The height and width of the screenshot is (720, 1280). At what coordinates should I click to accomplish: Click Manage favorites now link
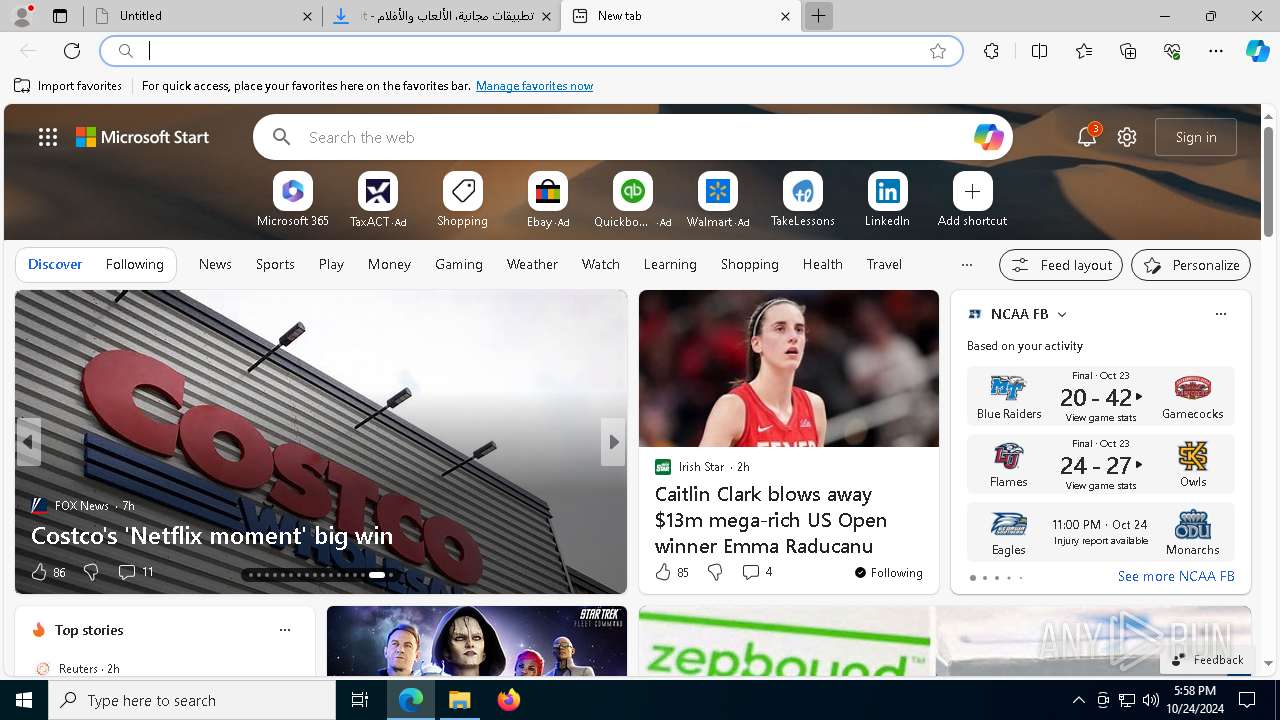tap(534, 86)
